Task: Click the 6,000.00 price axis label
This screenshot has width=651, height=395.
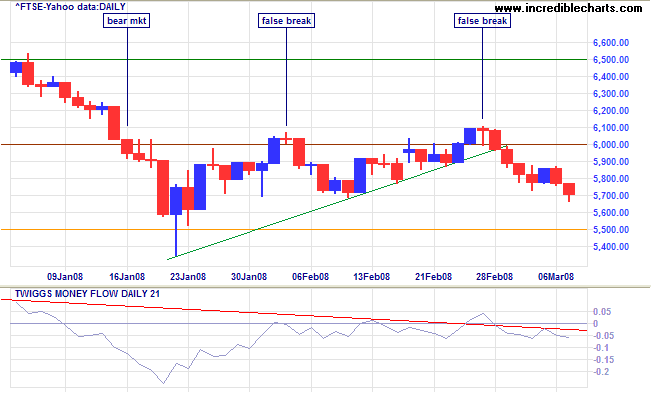Action: pos(611,145)
